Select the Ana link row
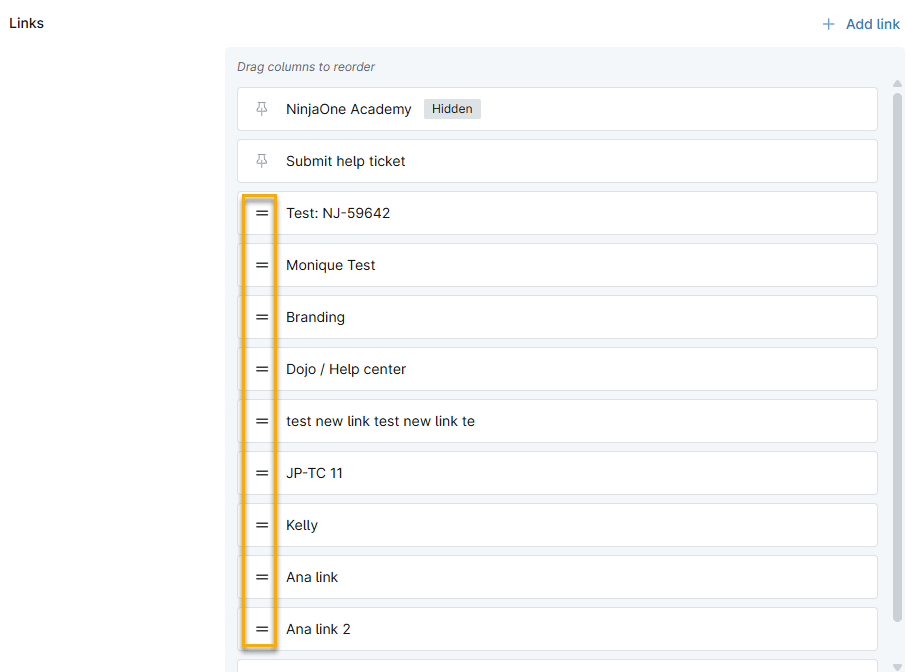 click(560, 577)
